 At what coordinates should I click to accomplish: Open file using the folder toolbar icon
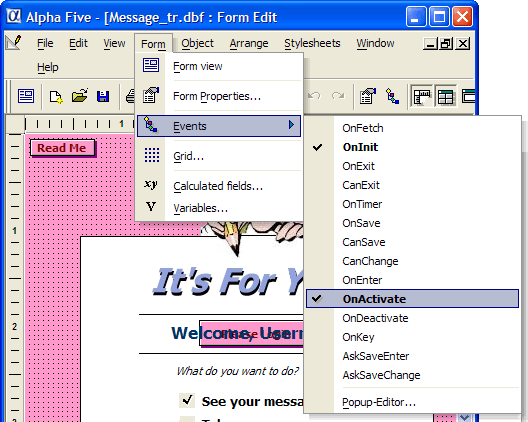point(80,96)
